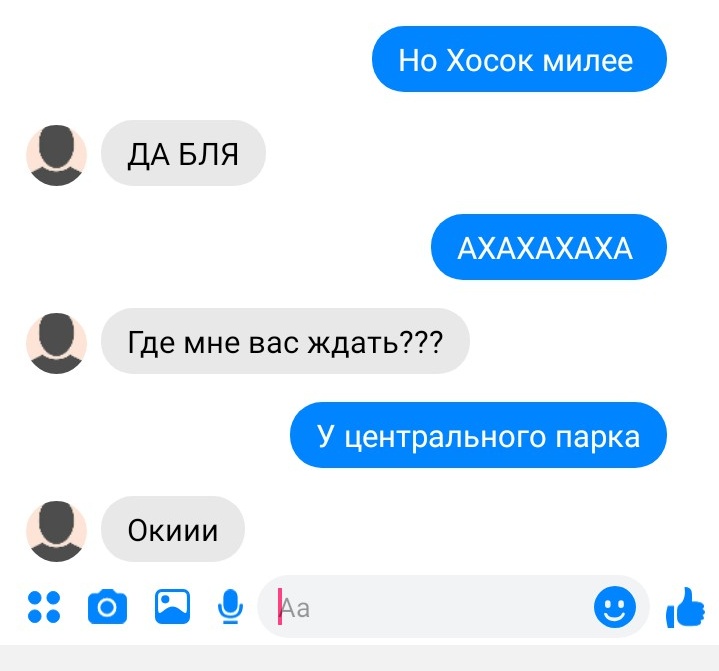719x671 pixels.
Task: Tap the camera icon
Action: point(107,606)
